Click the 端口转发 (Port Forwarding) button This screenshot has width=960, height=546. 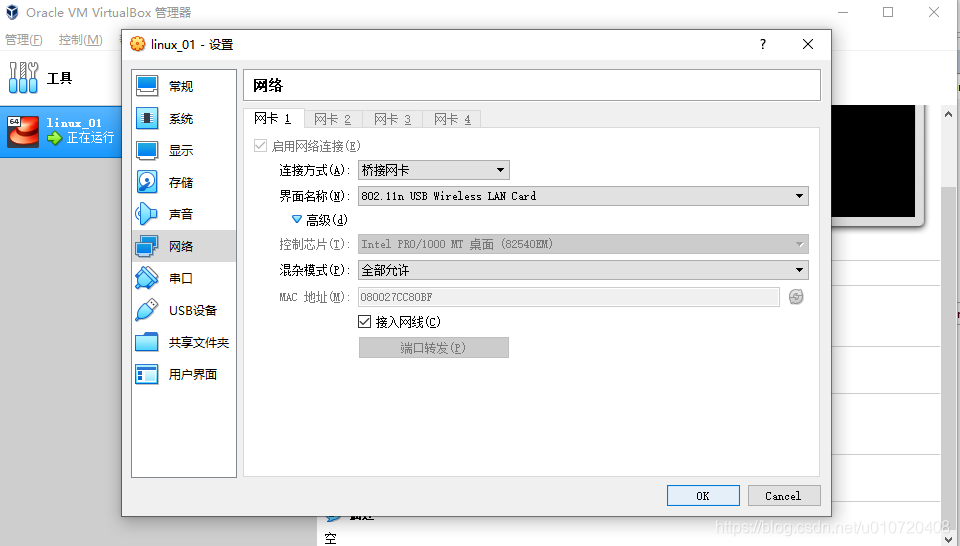433,348
